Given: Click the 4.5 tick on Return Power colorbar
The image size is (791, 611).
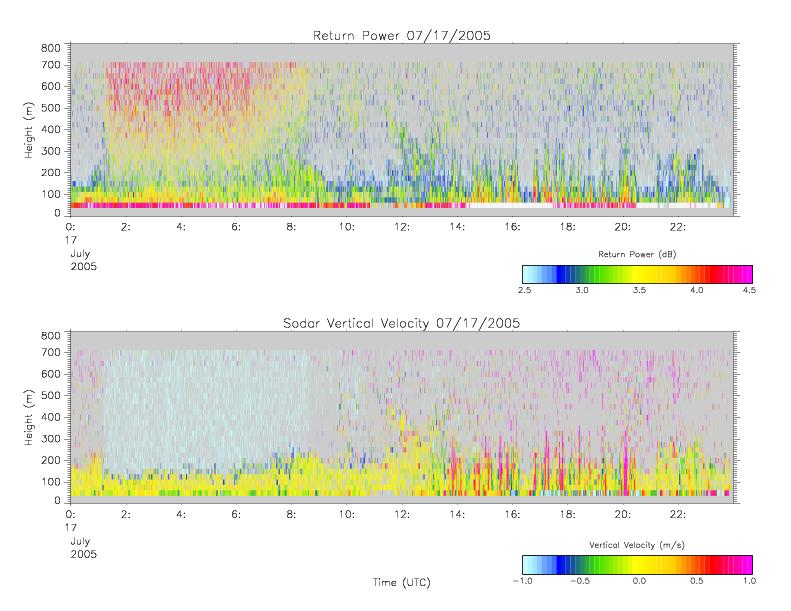Looking at the screenshot, I should point(749,290).
